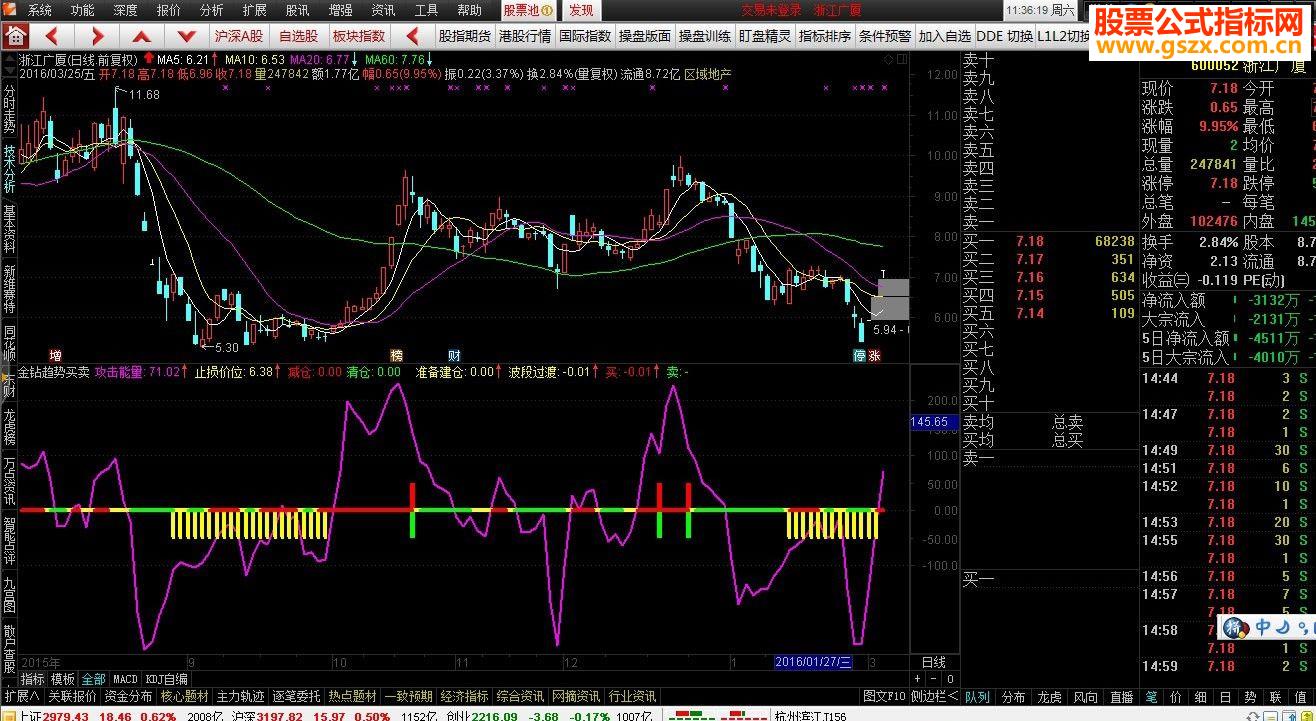Select the 直播 tab in the order panel
The width and height of the screenshot is (1316, 721).
tap(1121, 696)
